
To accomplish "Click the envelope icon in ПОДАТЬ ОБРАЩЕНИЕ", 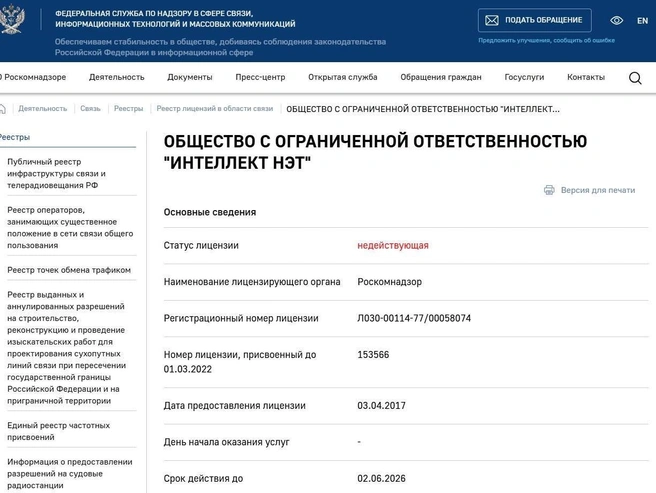I will (x=492, y=20).
